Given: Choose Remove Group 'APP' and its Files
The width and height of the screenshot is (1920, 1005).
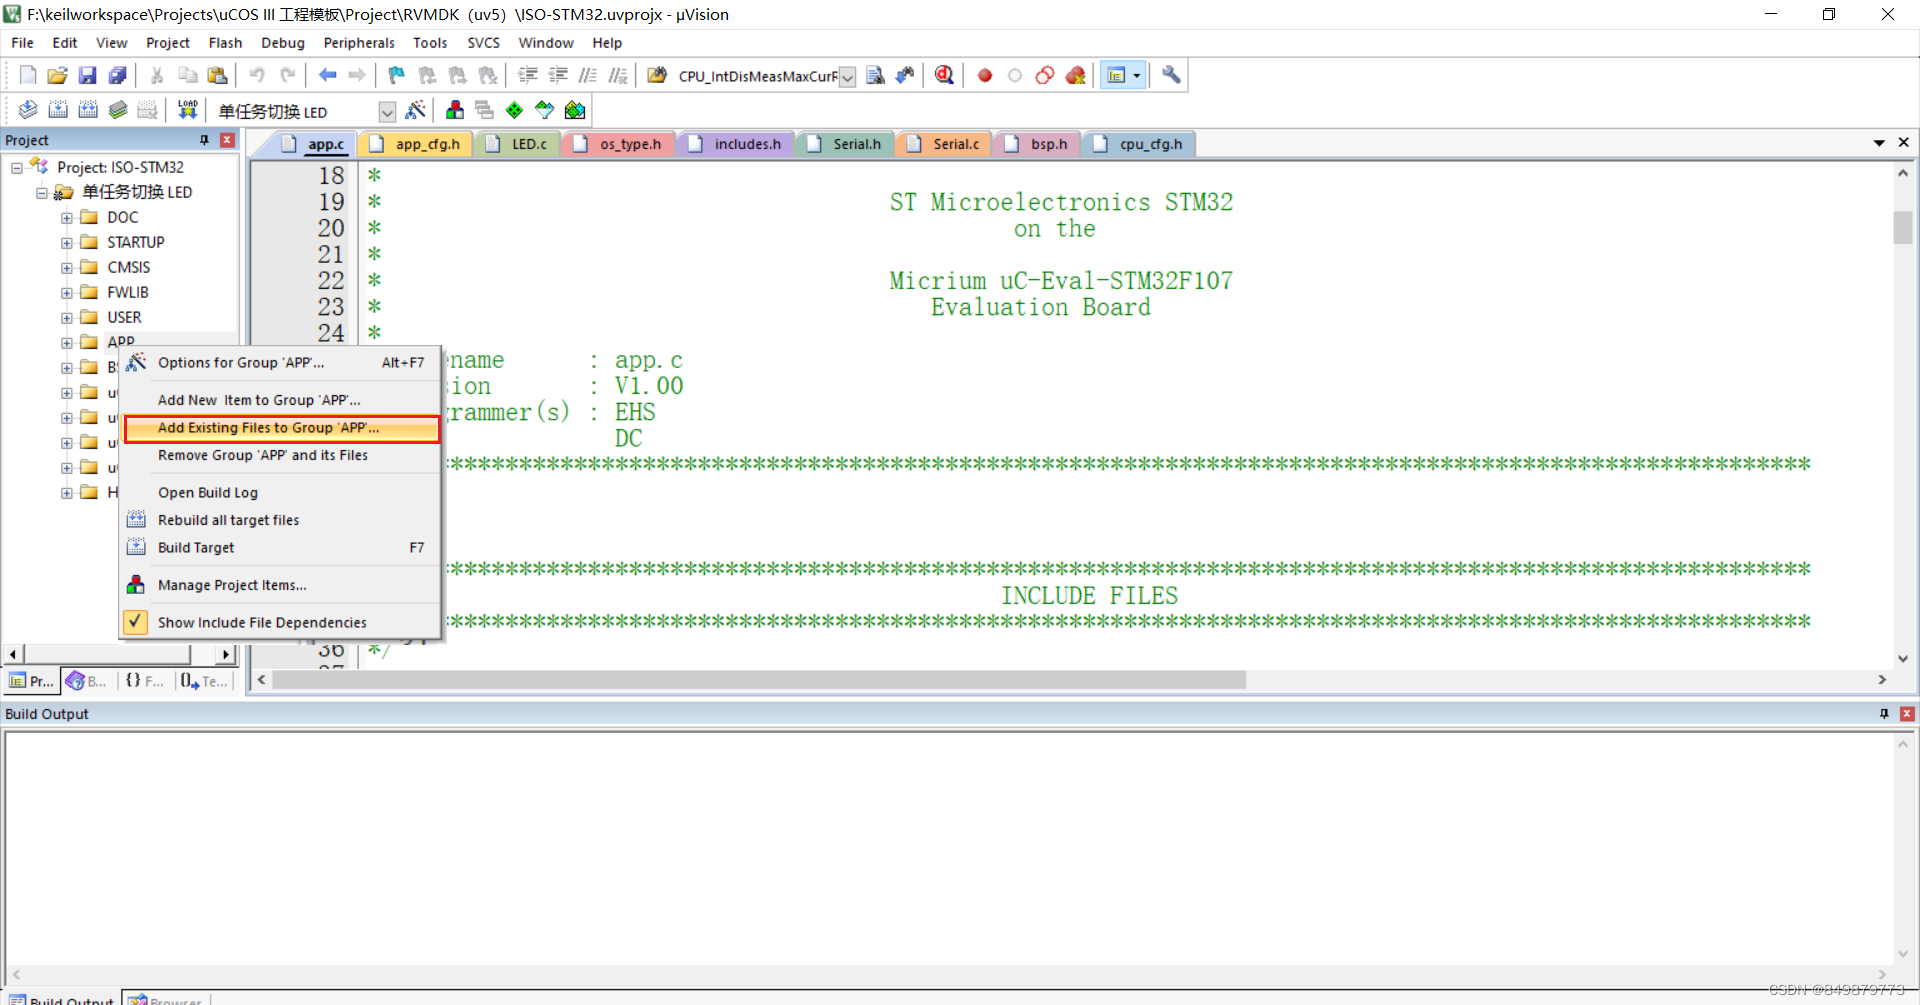Looking at the screenshot, I should tap(282, 455).
